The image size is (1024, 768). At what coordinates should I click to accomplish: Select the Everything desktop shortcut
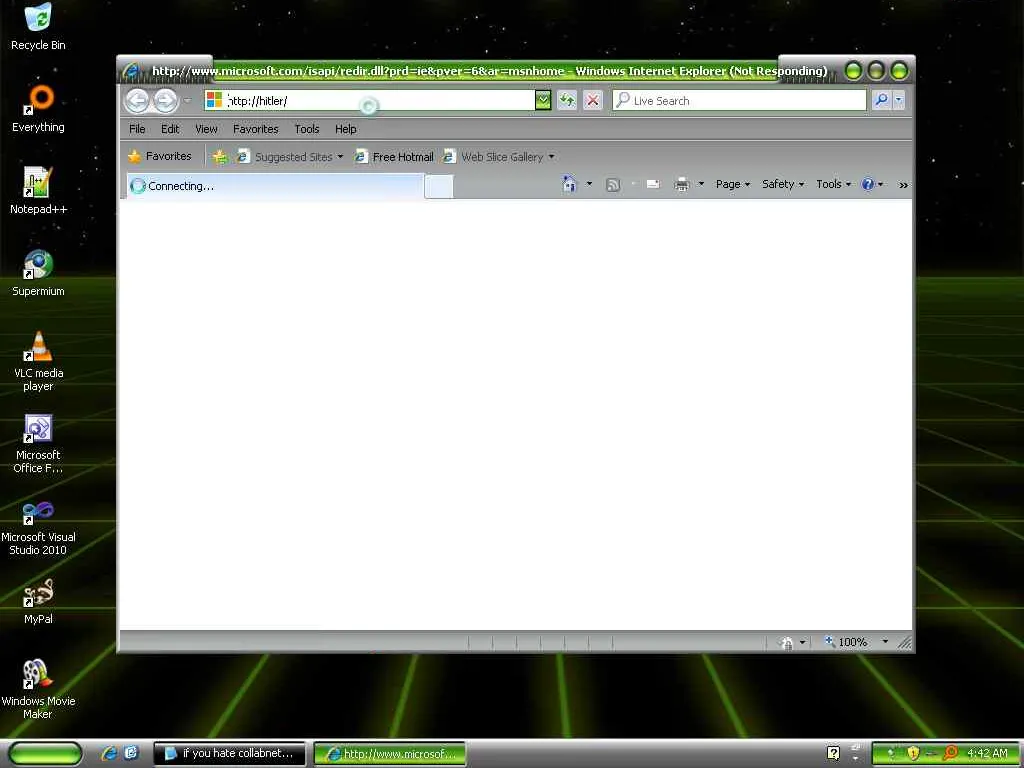click(38, 108)
